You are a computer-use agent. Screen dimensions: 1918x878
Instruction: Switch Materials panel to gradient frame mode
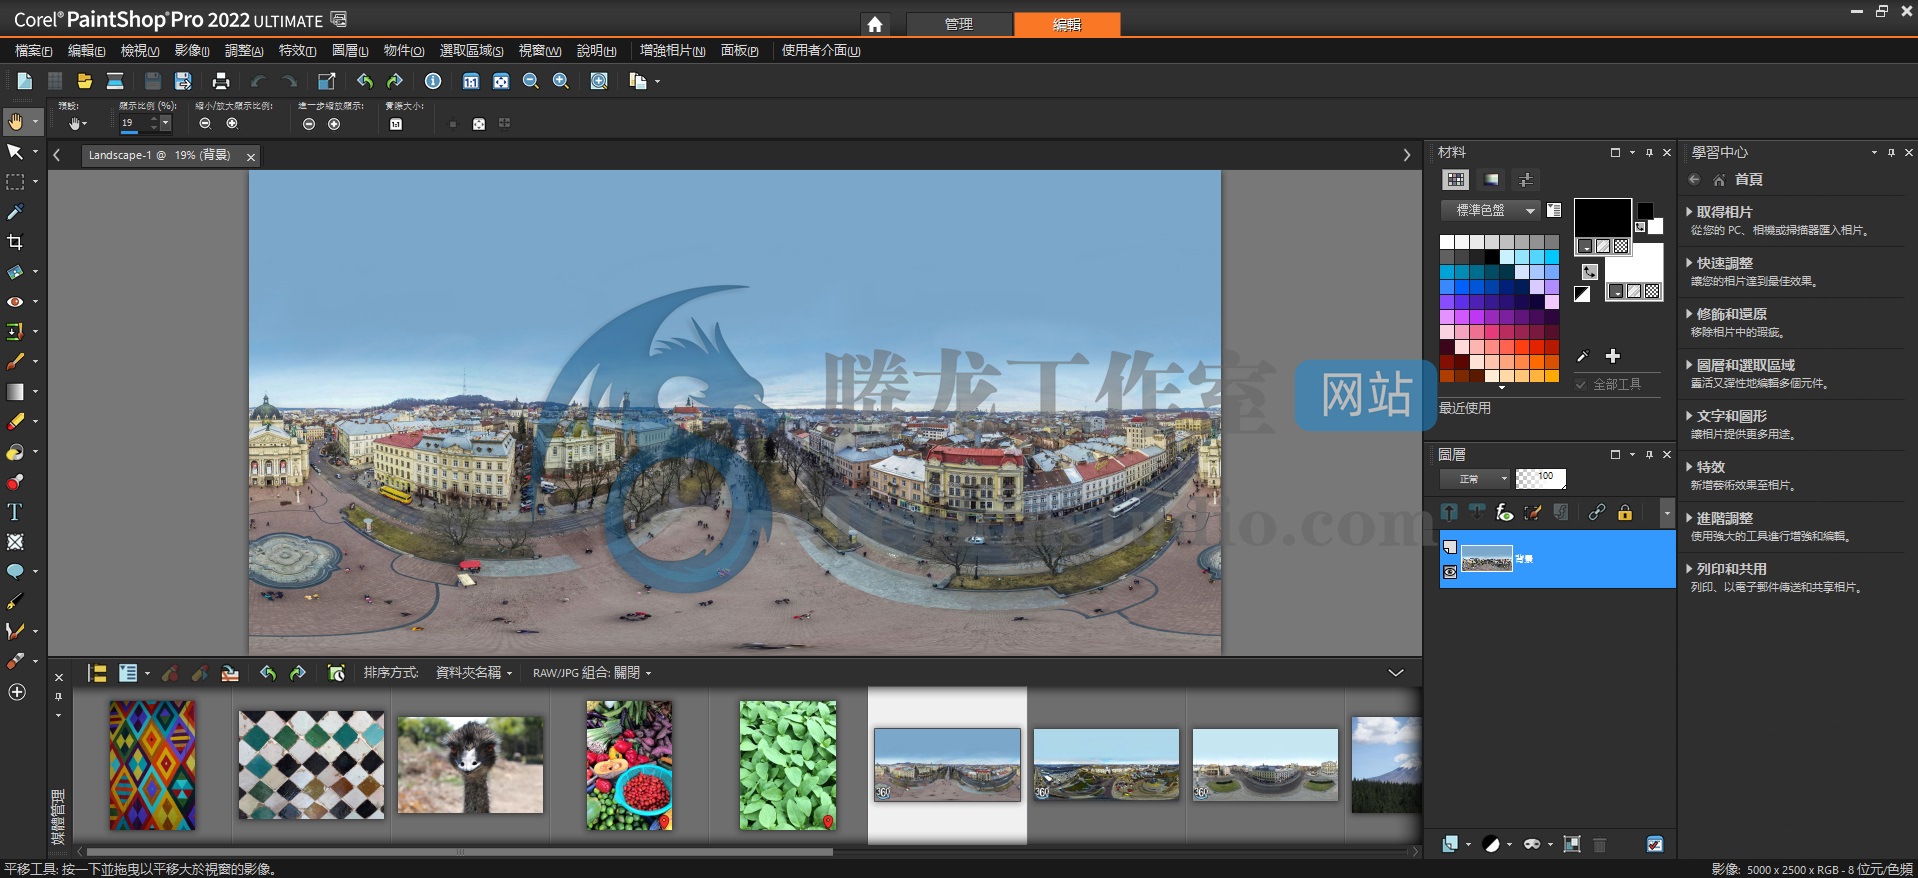[x=1491, y=180]
